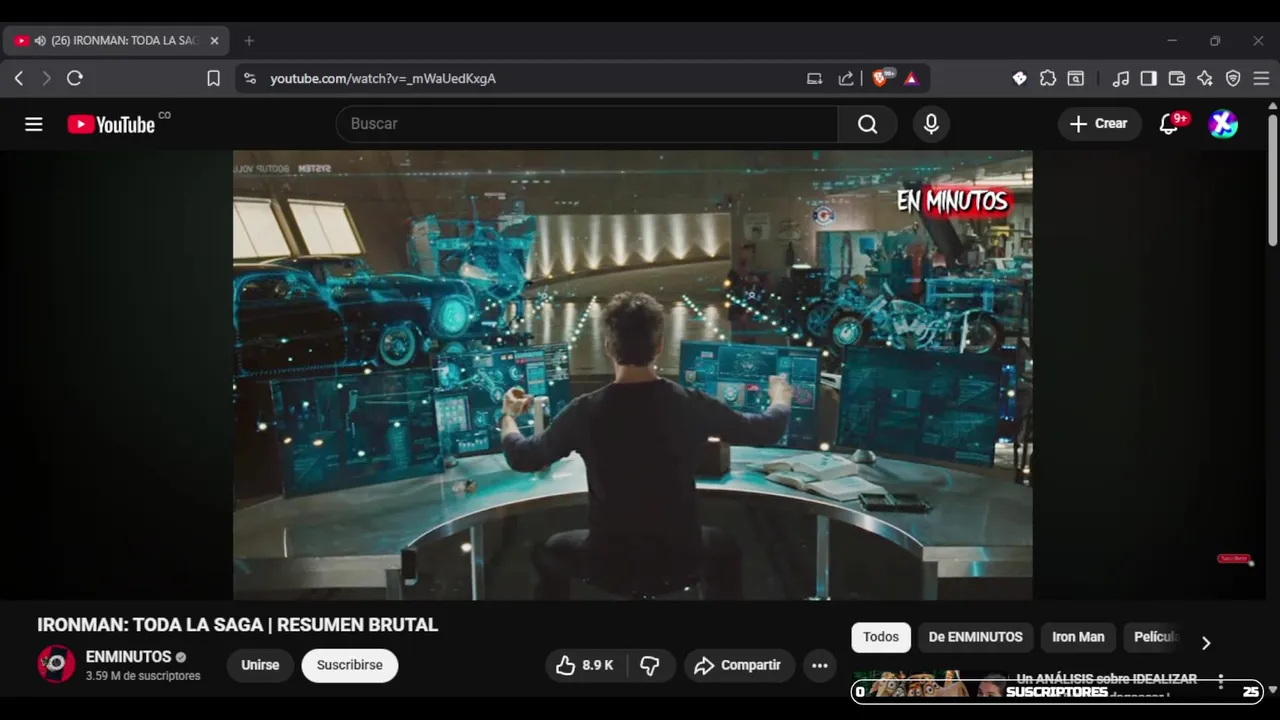Select the IRONMAN: TODA LA SAGA tab
Viewport: 1280px width, 720px height.
coord(116,41)
